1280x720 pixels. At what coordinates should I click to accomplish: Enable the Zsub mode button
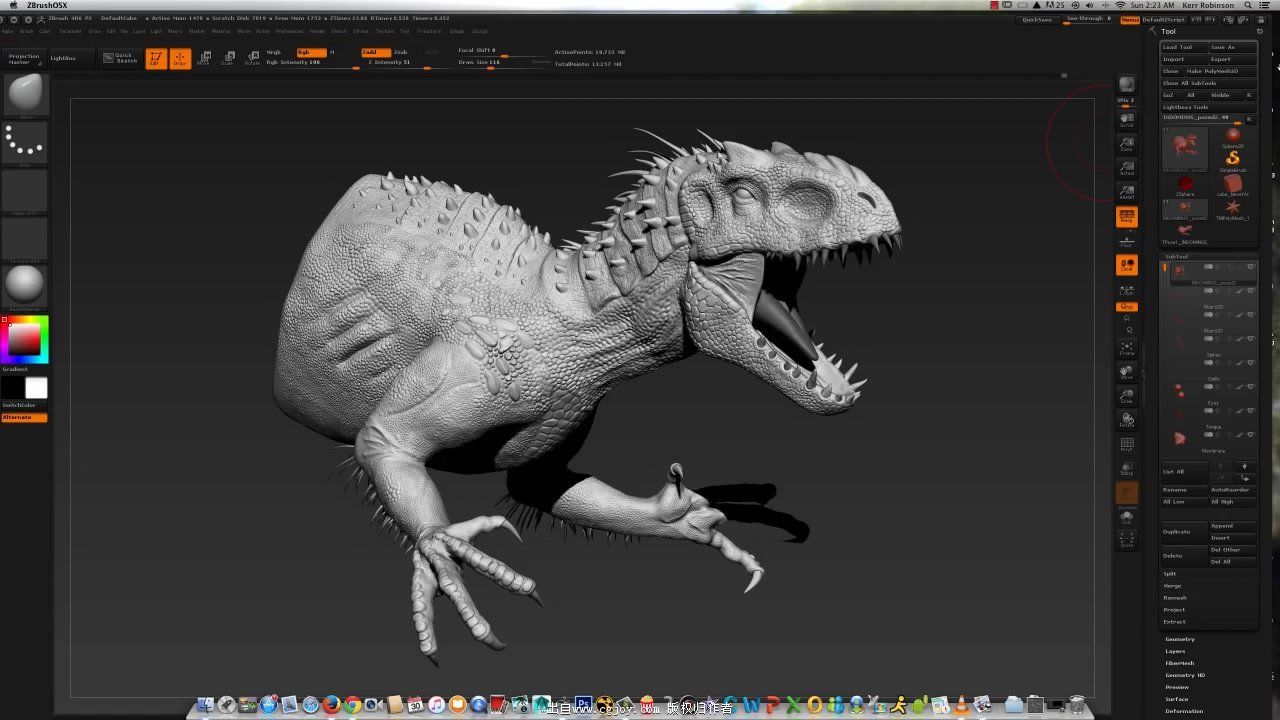tap(402, 52)
